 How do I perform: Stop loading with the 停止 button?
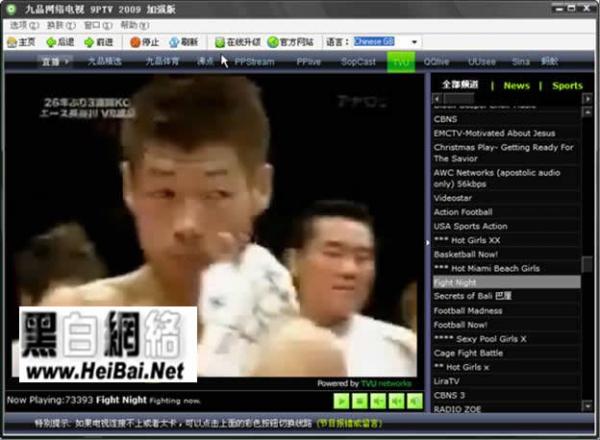click(145, 42)
